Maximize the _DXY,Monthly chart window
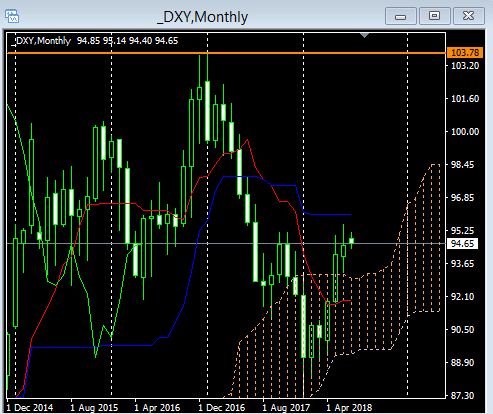Viewport: 493px width, 414px height. (434, 16)
